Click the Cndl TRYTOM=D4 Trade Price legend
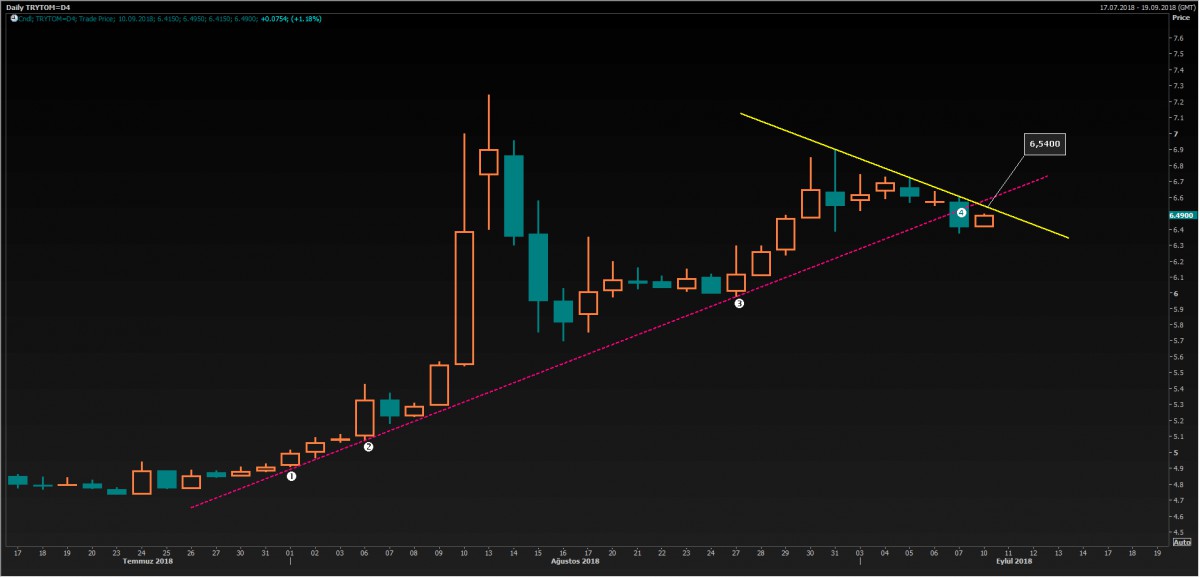This screenshot has height=578, width=1200. pos(100,18)
